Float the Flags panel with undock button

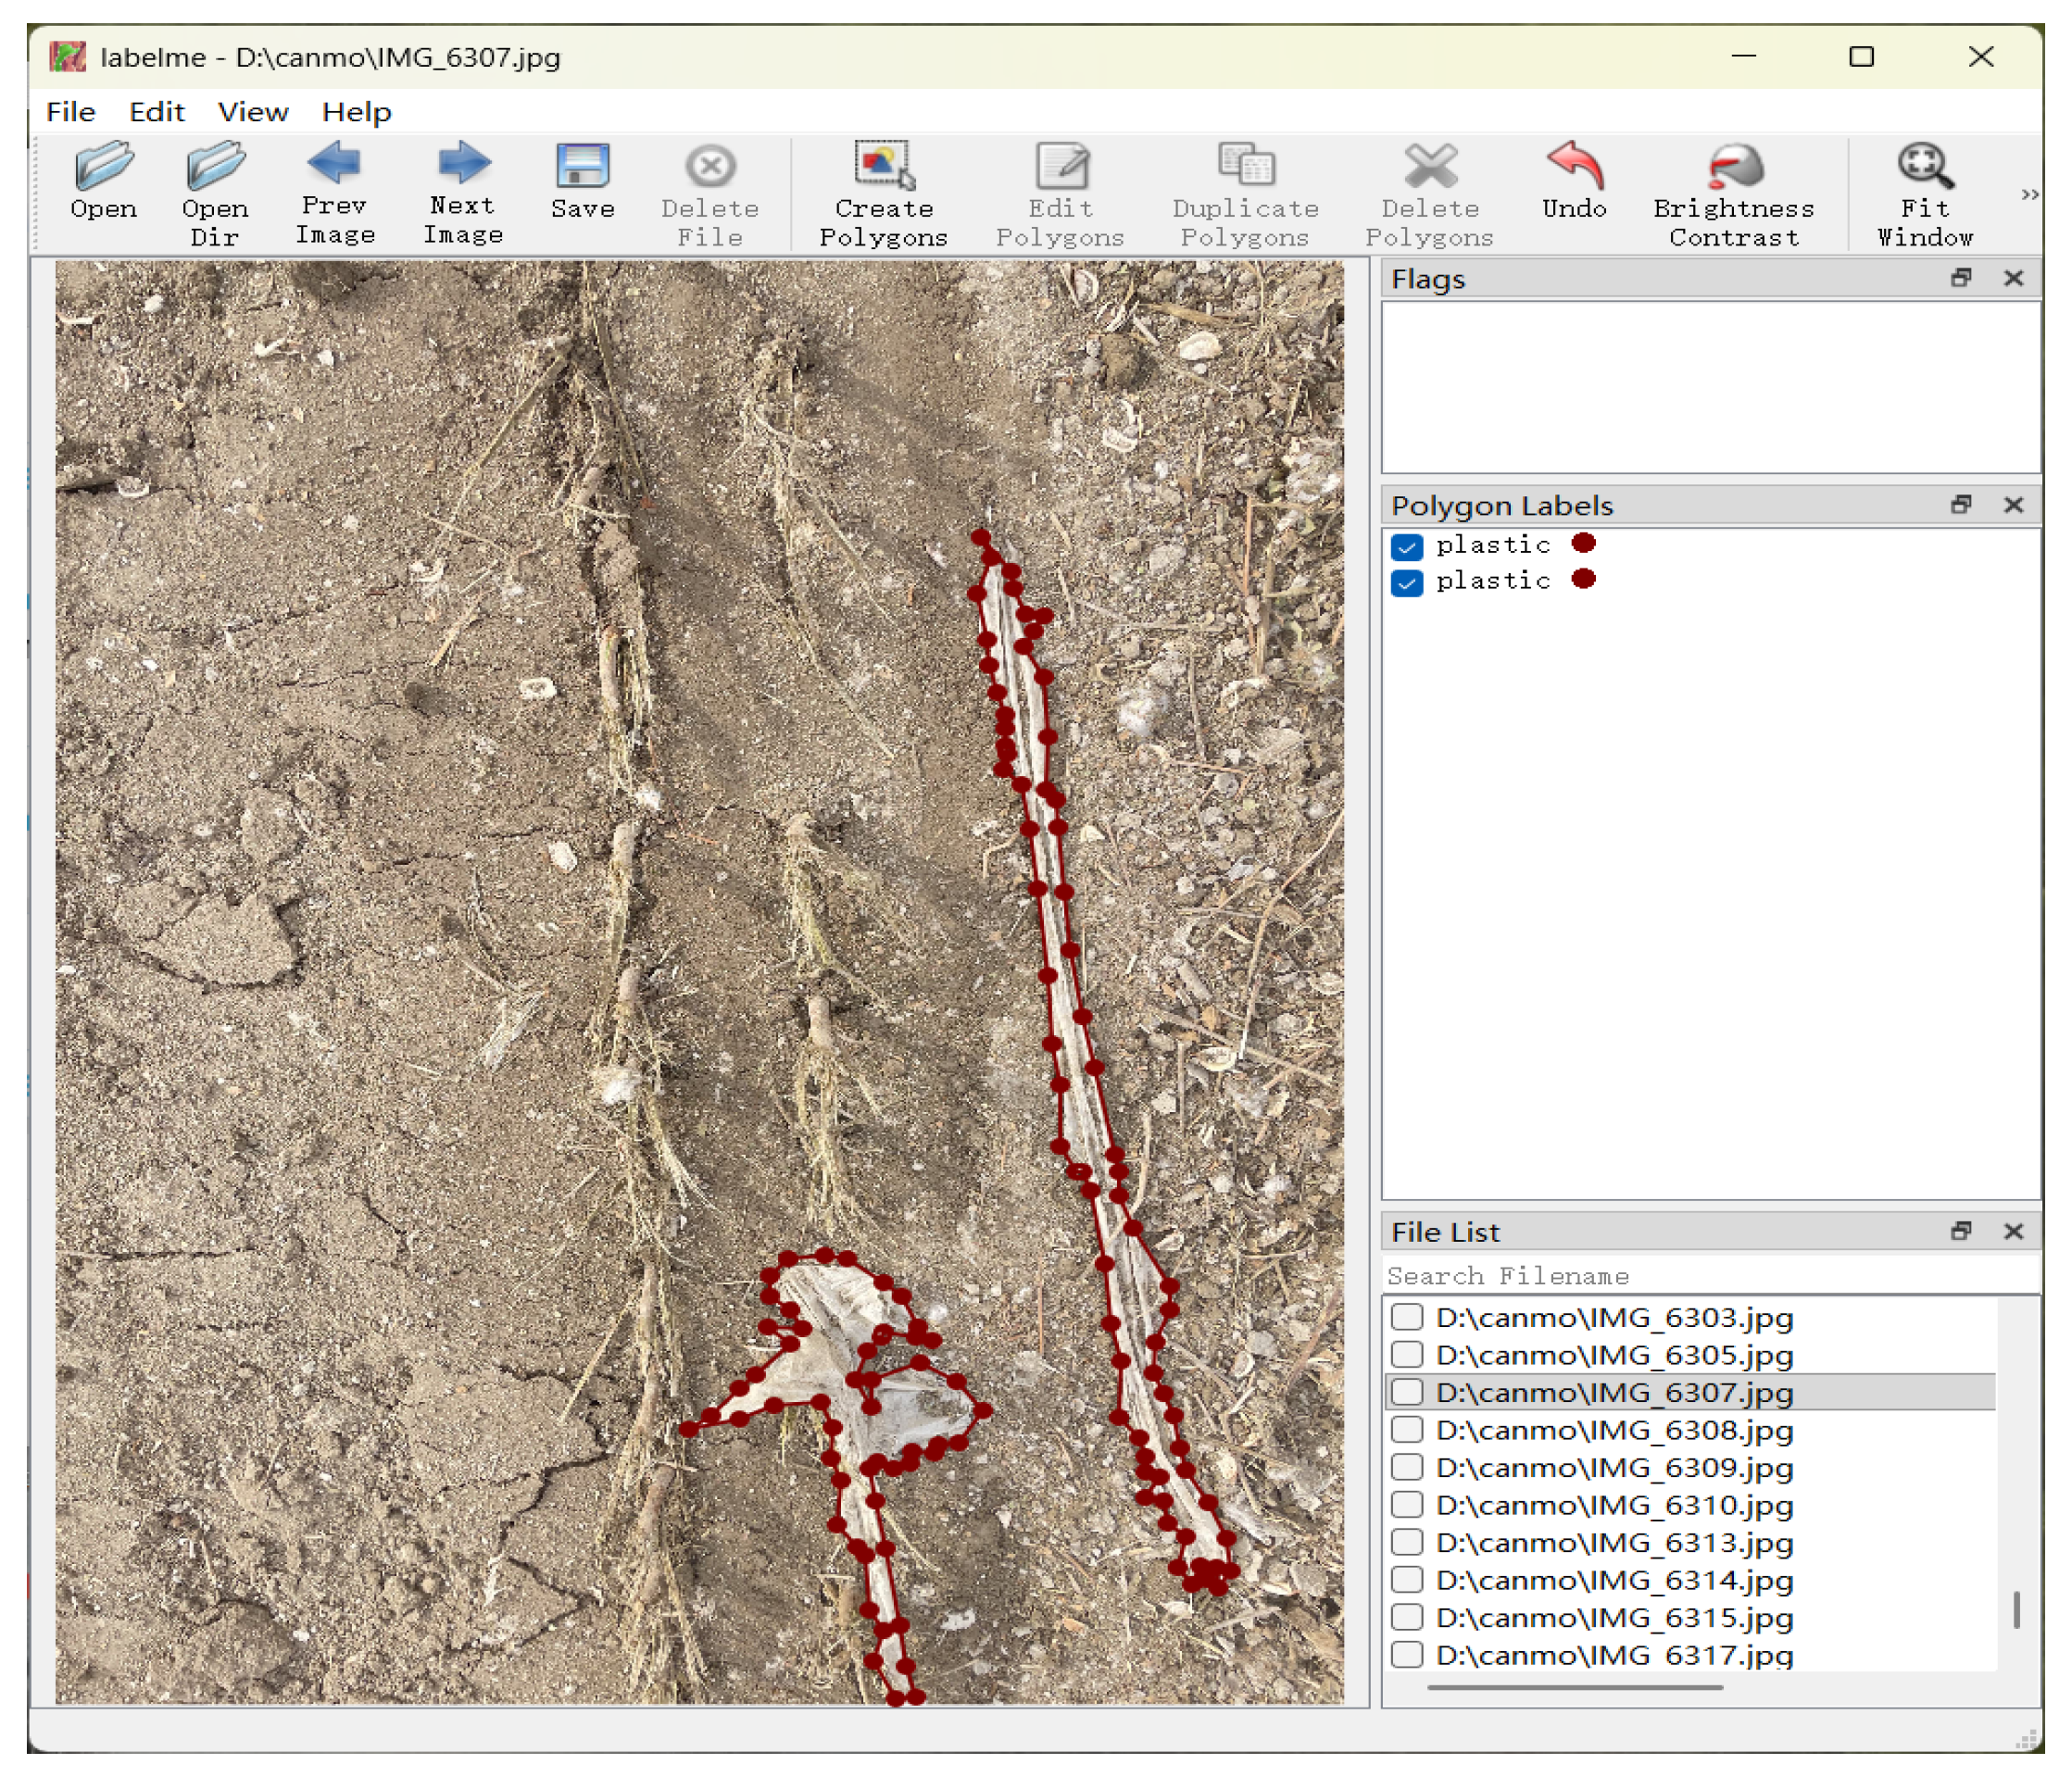tap(1960, 278)
